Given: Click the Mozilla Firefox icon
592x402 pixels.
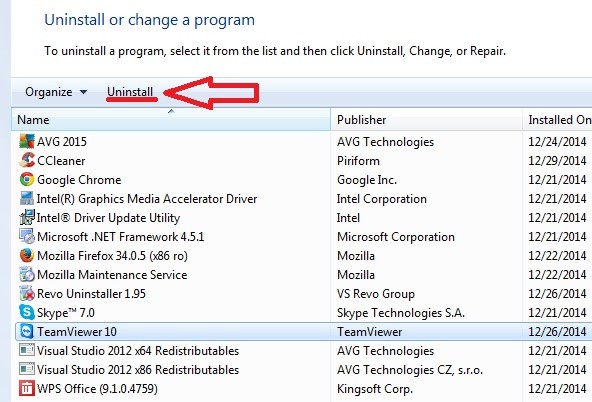Looking at the screenshot, I should pyautogui.click(x=27, y=256).
